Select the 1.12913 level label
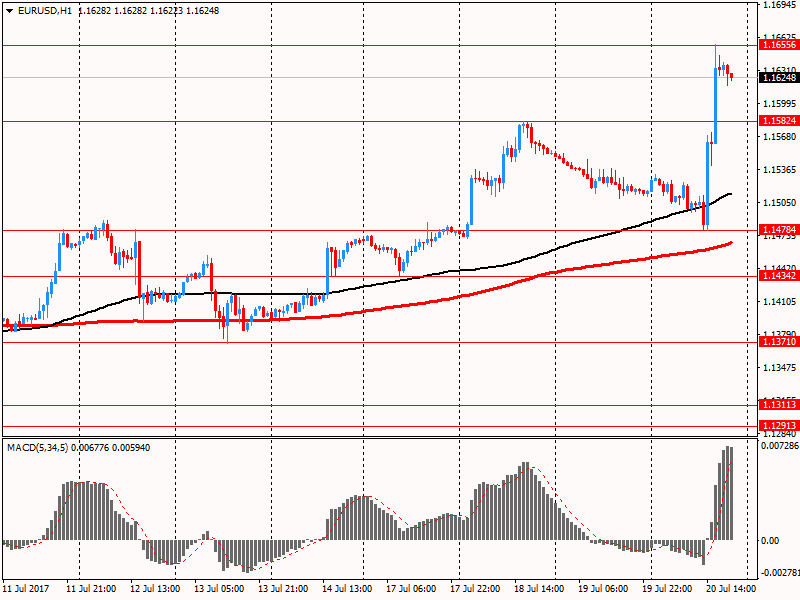Image resolution: width=800 pixels, height=600 pixels. (779, 426)
